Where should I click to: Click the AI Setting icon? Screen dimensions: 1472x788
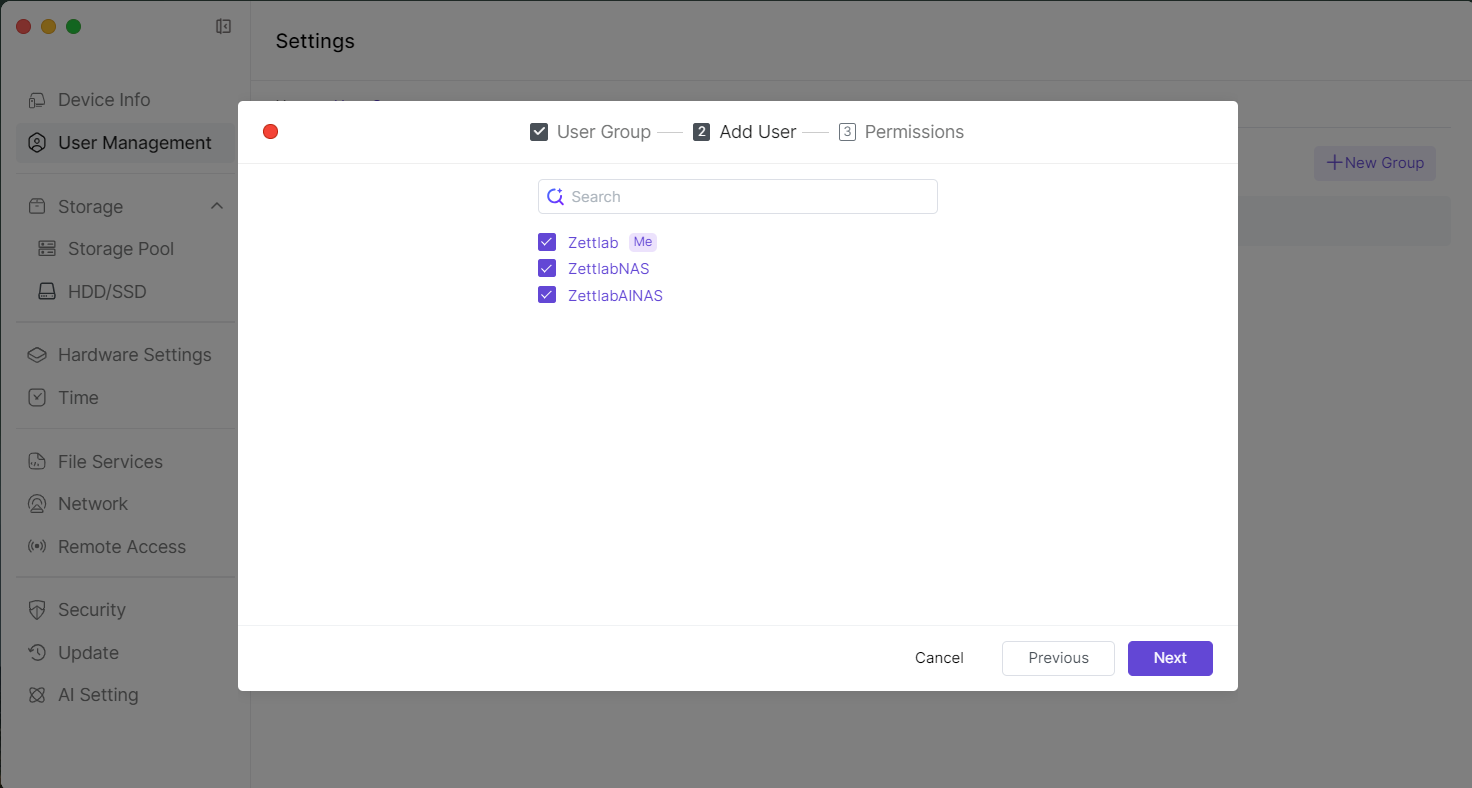(x=37, y=695)
